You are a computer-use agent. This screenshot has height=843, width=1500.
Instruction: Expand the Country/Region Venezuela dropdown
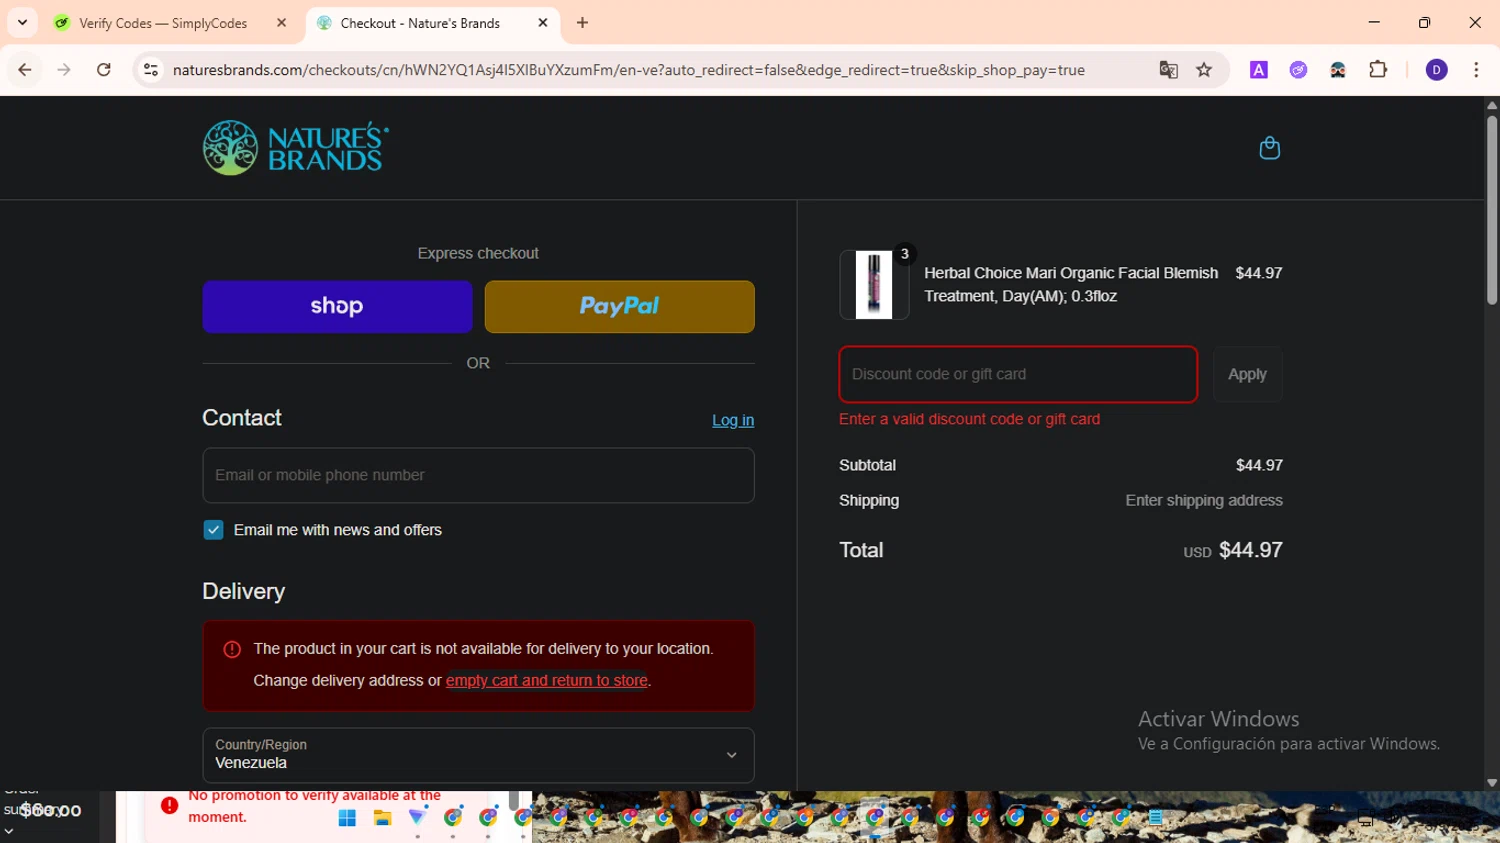(x=478, y=755)
